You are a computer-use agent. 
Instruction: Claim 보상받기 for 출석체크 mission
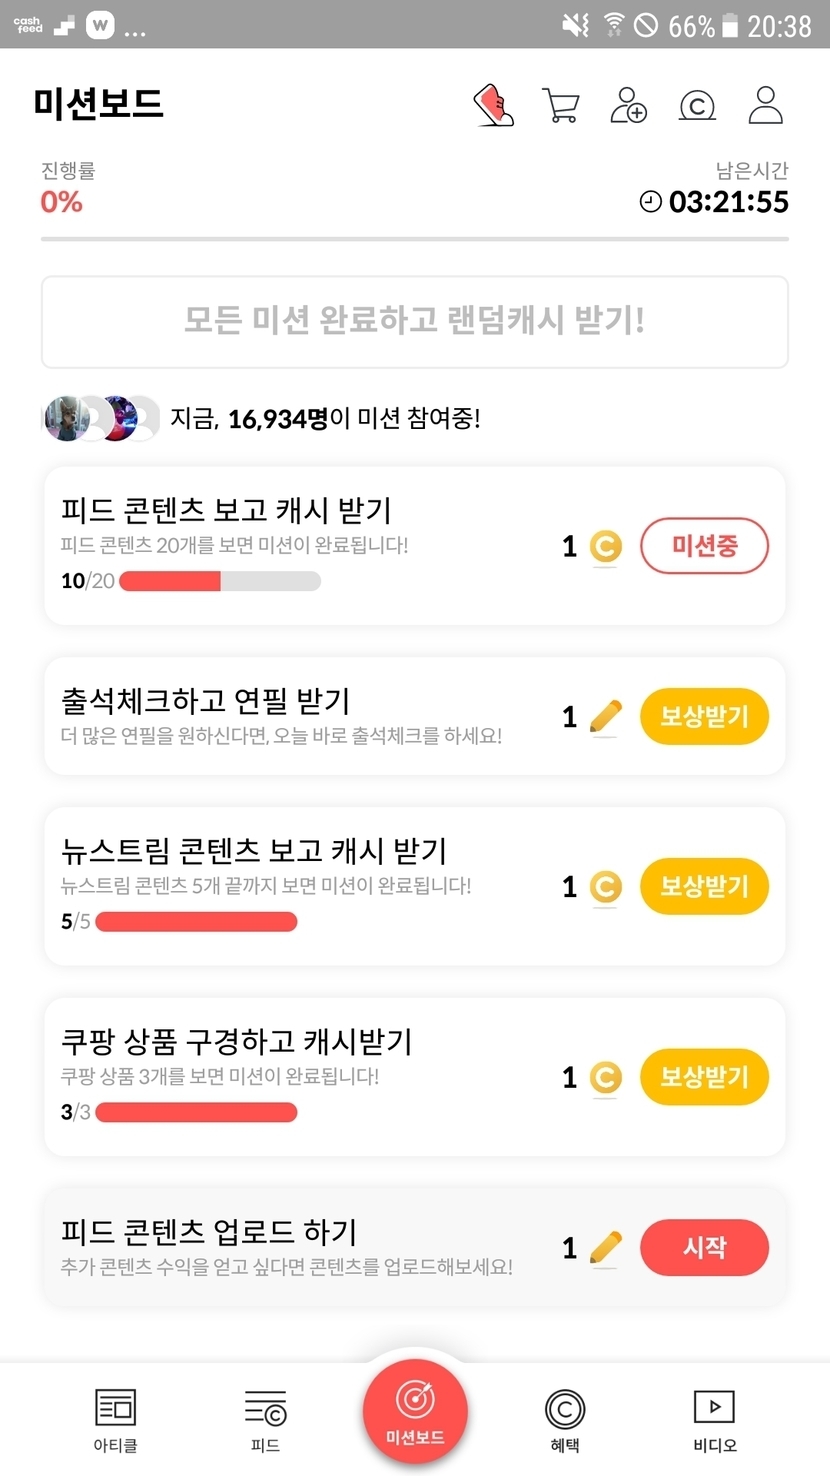(704, 716)
